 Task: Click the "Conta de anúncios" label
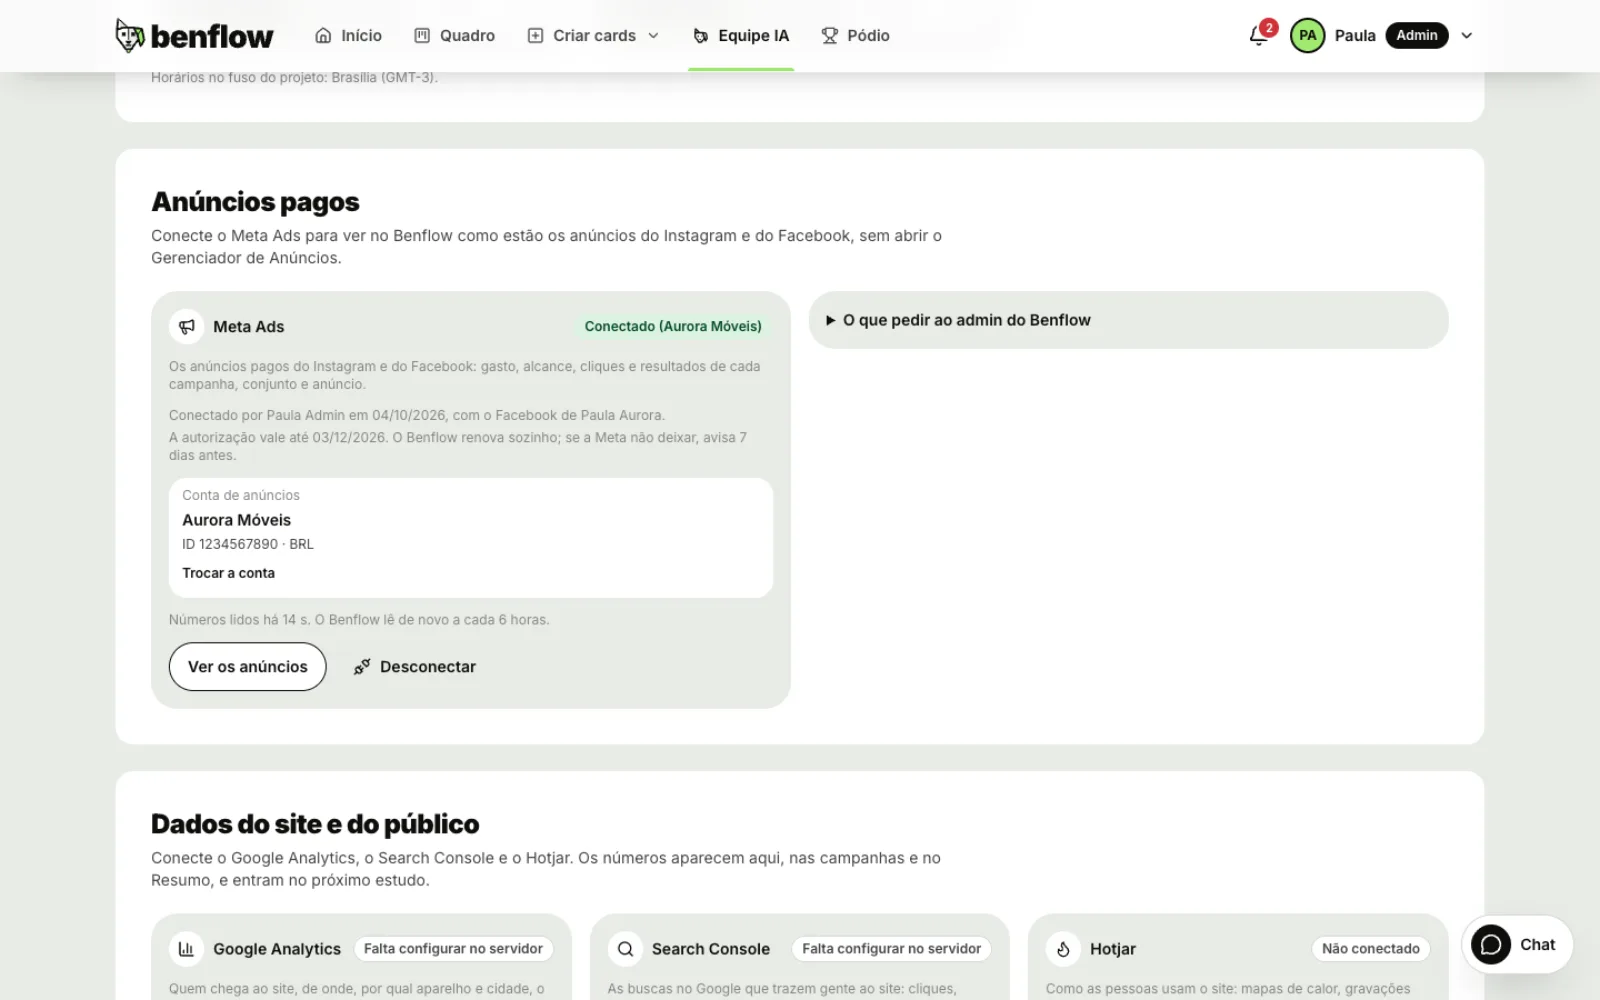(x=241, y=495)
